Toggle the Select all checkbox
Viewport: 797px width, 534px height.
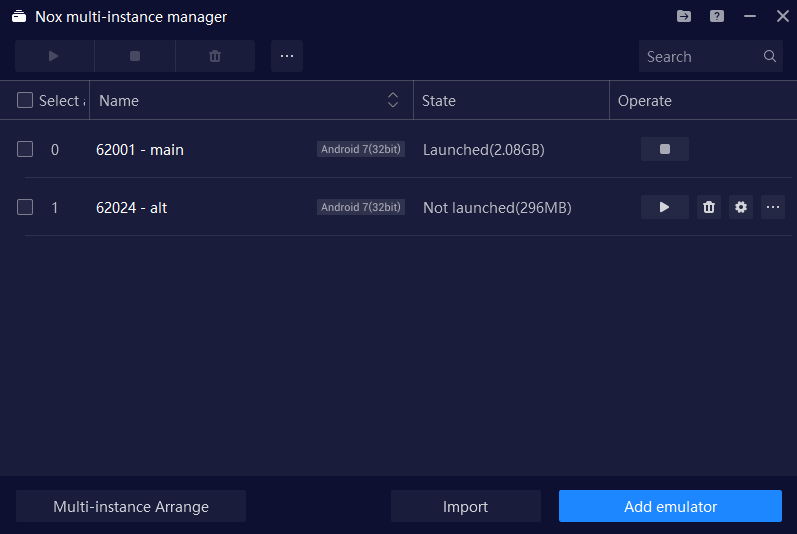click(x=25, y=100)
